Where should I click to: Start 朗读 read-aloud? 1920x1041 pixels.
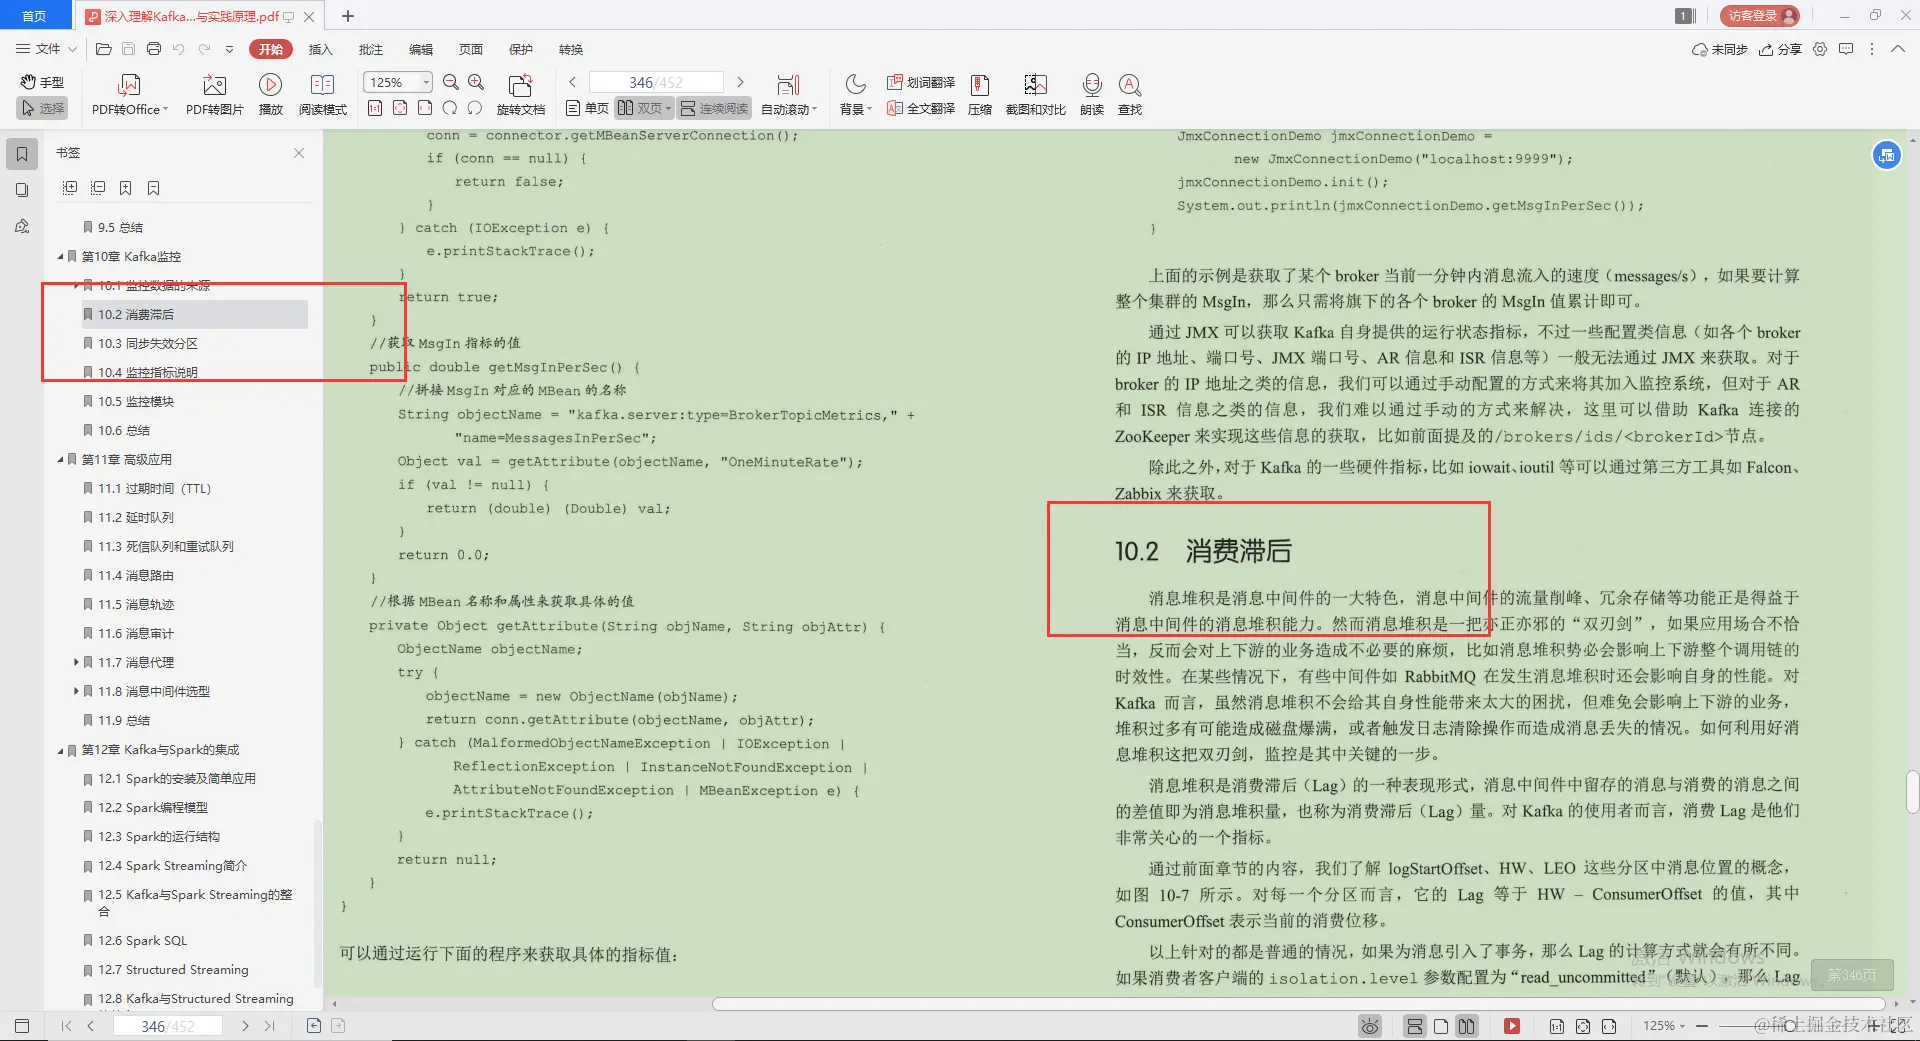(x=1091, y=93)
